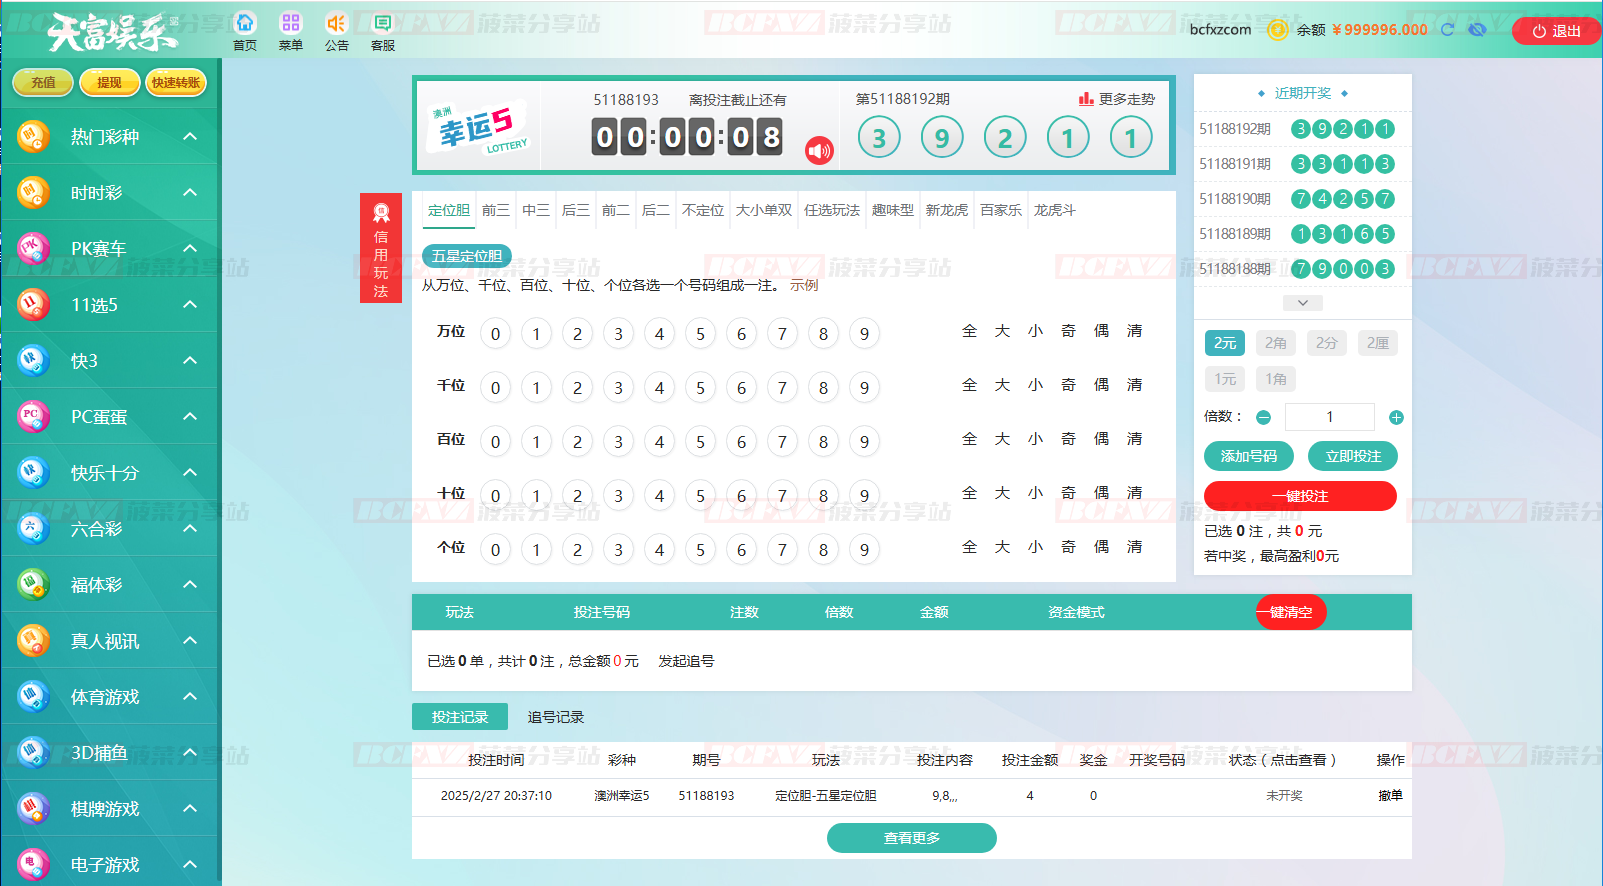Expand the PK赛车 sidebar category

point(110,249)
